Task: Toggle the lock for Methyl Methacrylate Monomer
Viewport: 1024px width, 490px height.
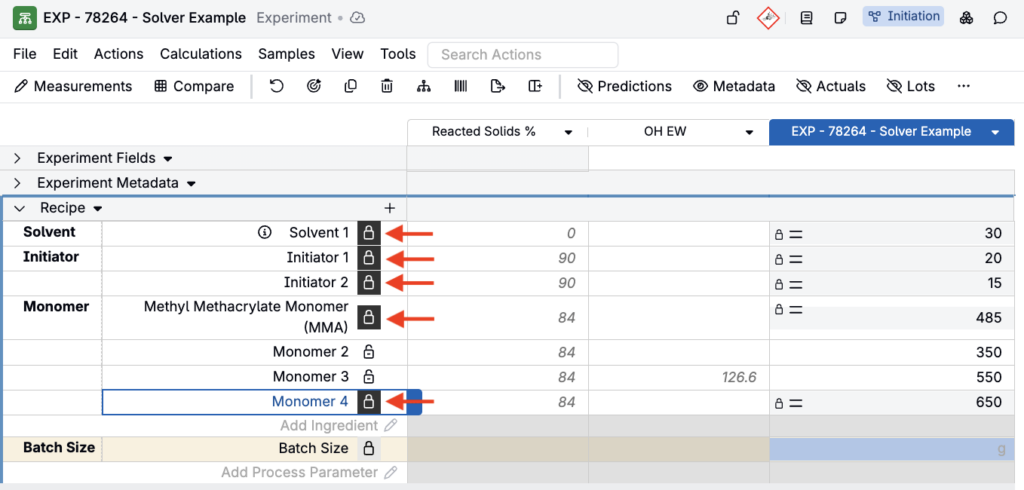Action: click(369, 318)
